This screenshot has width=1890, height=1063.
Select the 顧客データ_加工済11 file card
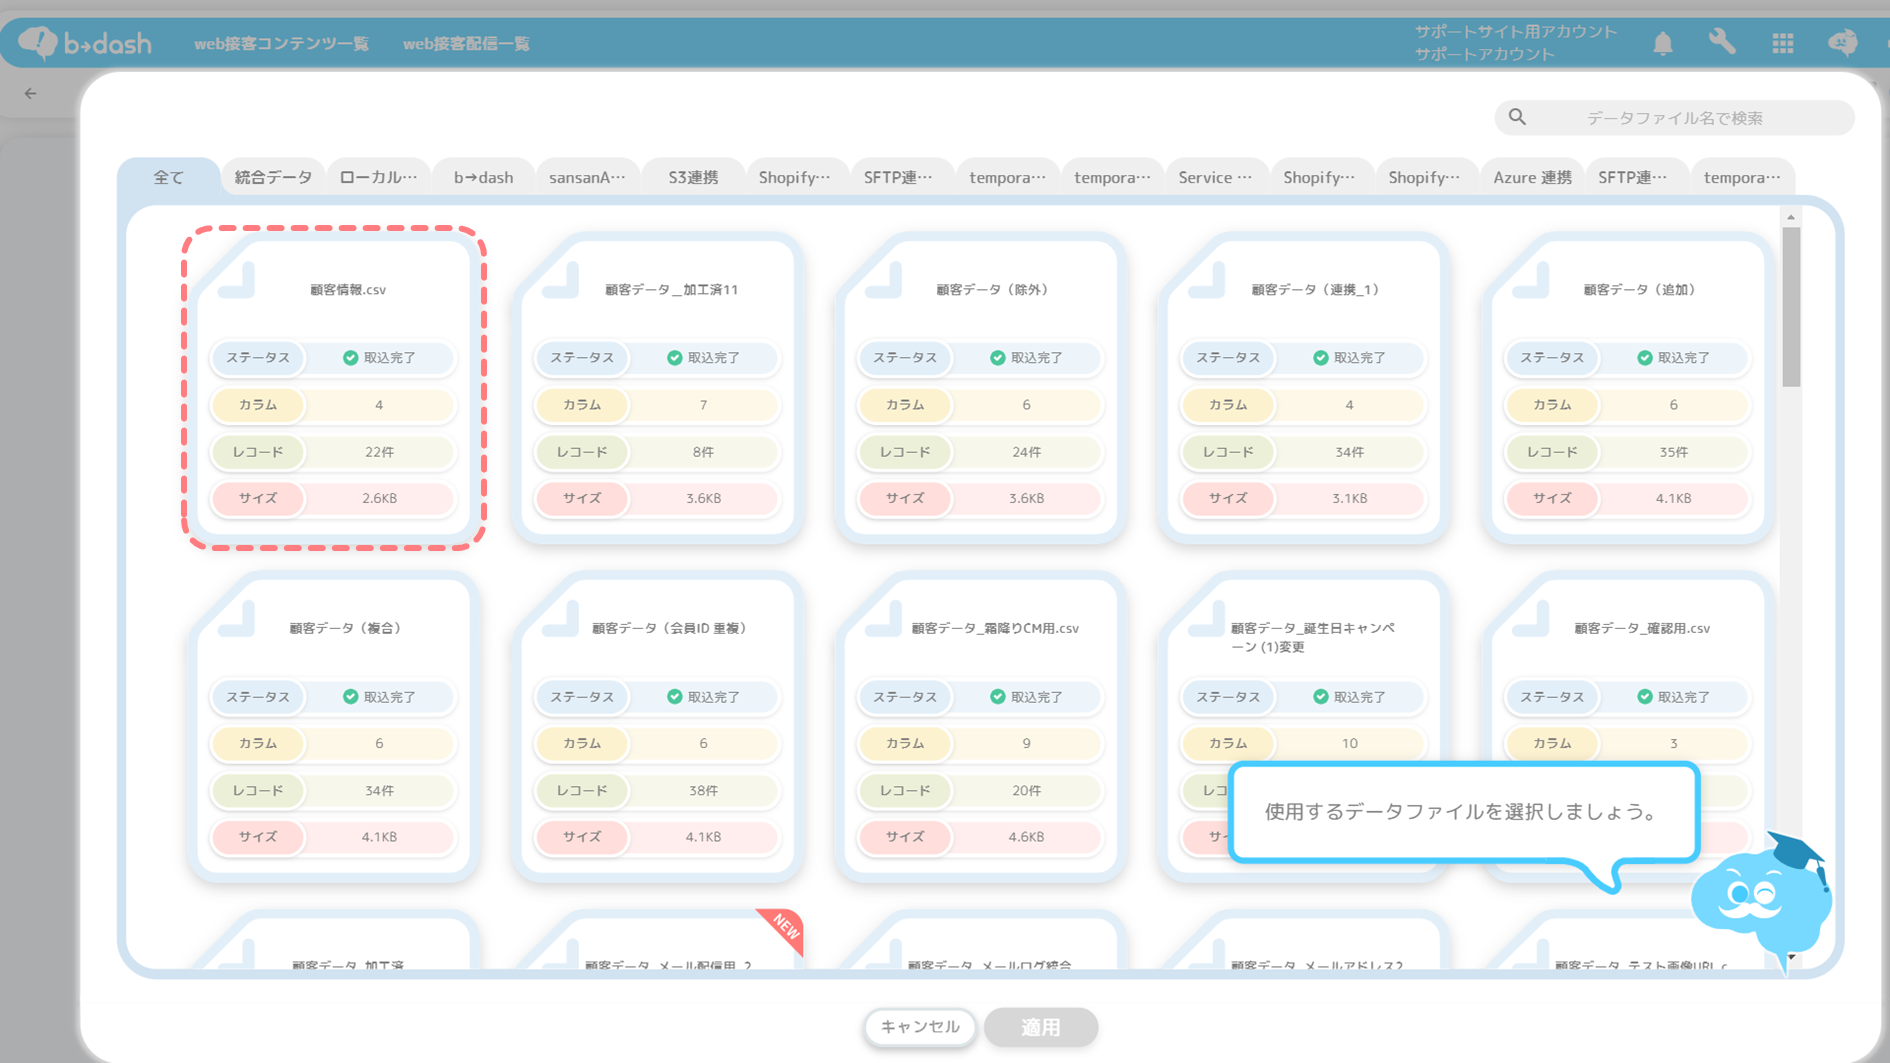click(x=658, y=388)
